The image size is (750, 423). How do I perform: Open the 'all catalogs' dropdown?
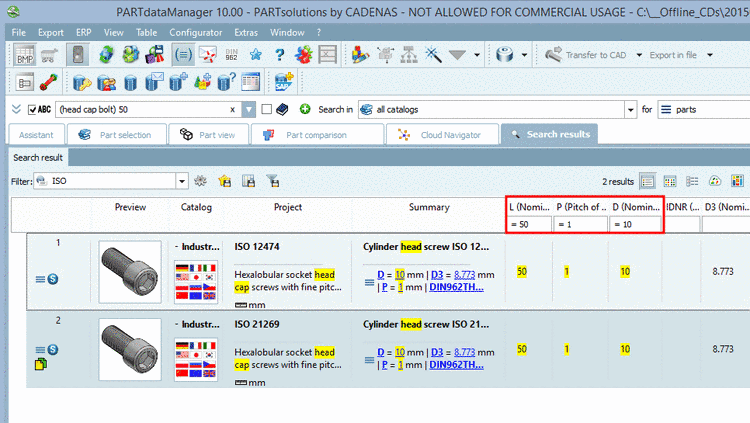tap(630, 110)
